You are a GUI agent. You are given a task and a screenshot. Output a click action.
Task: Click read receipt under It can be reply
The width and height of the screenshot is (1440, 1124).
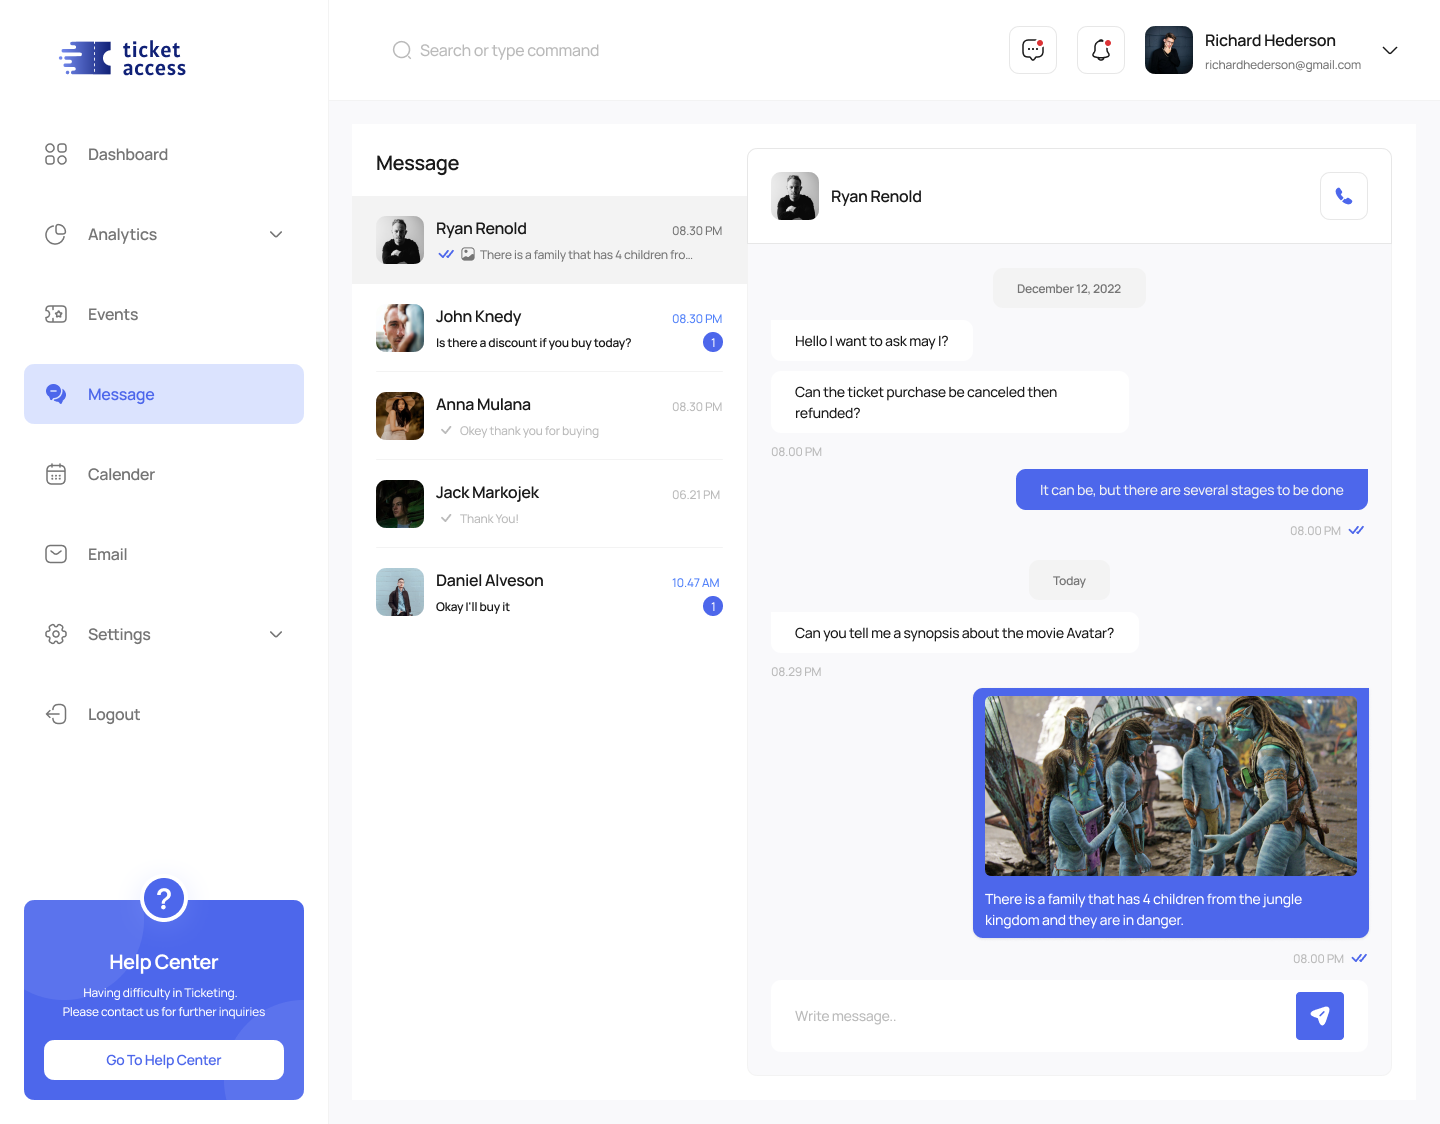pyautogui.click(x=1356, y=530)
